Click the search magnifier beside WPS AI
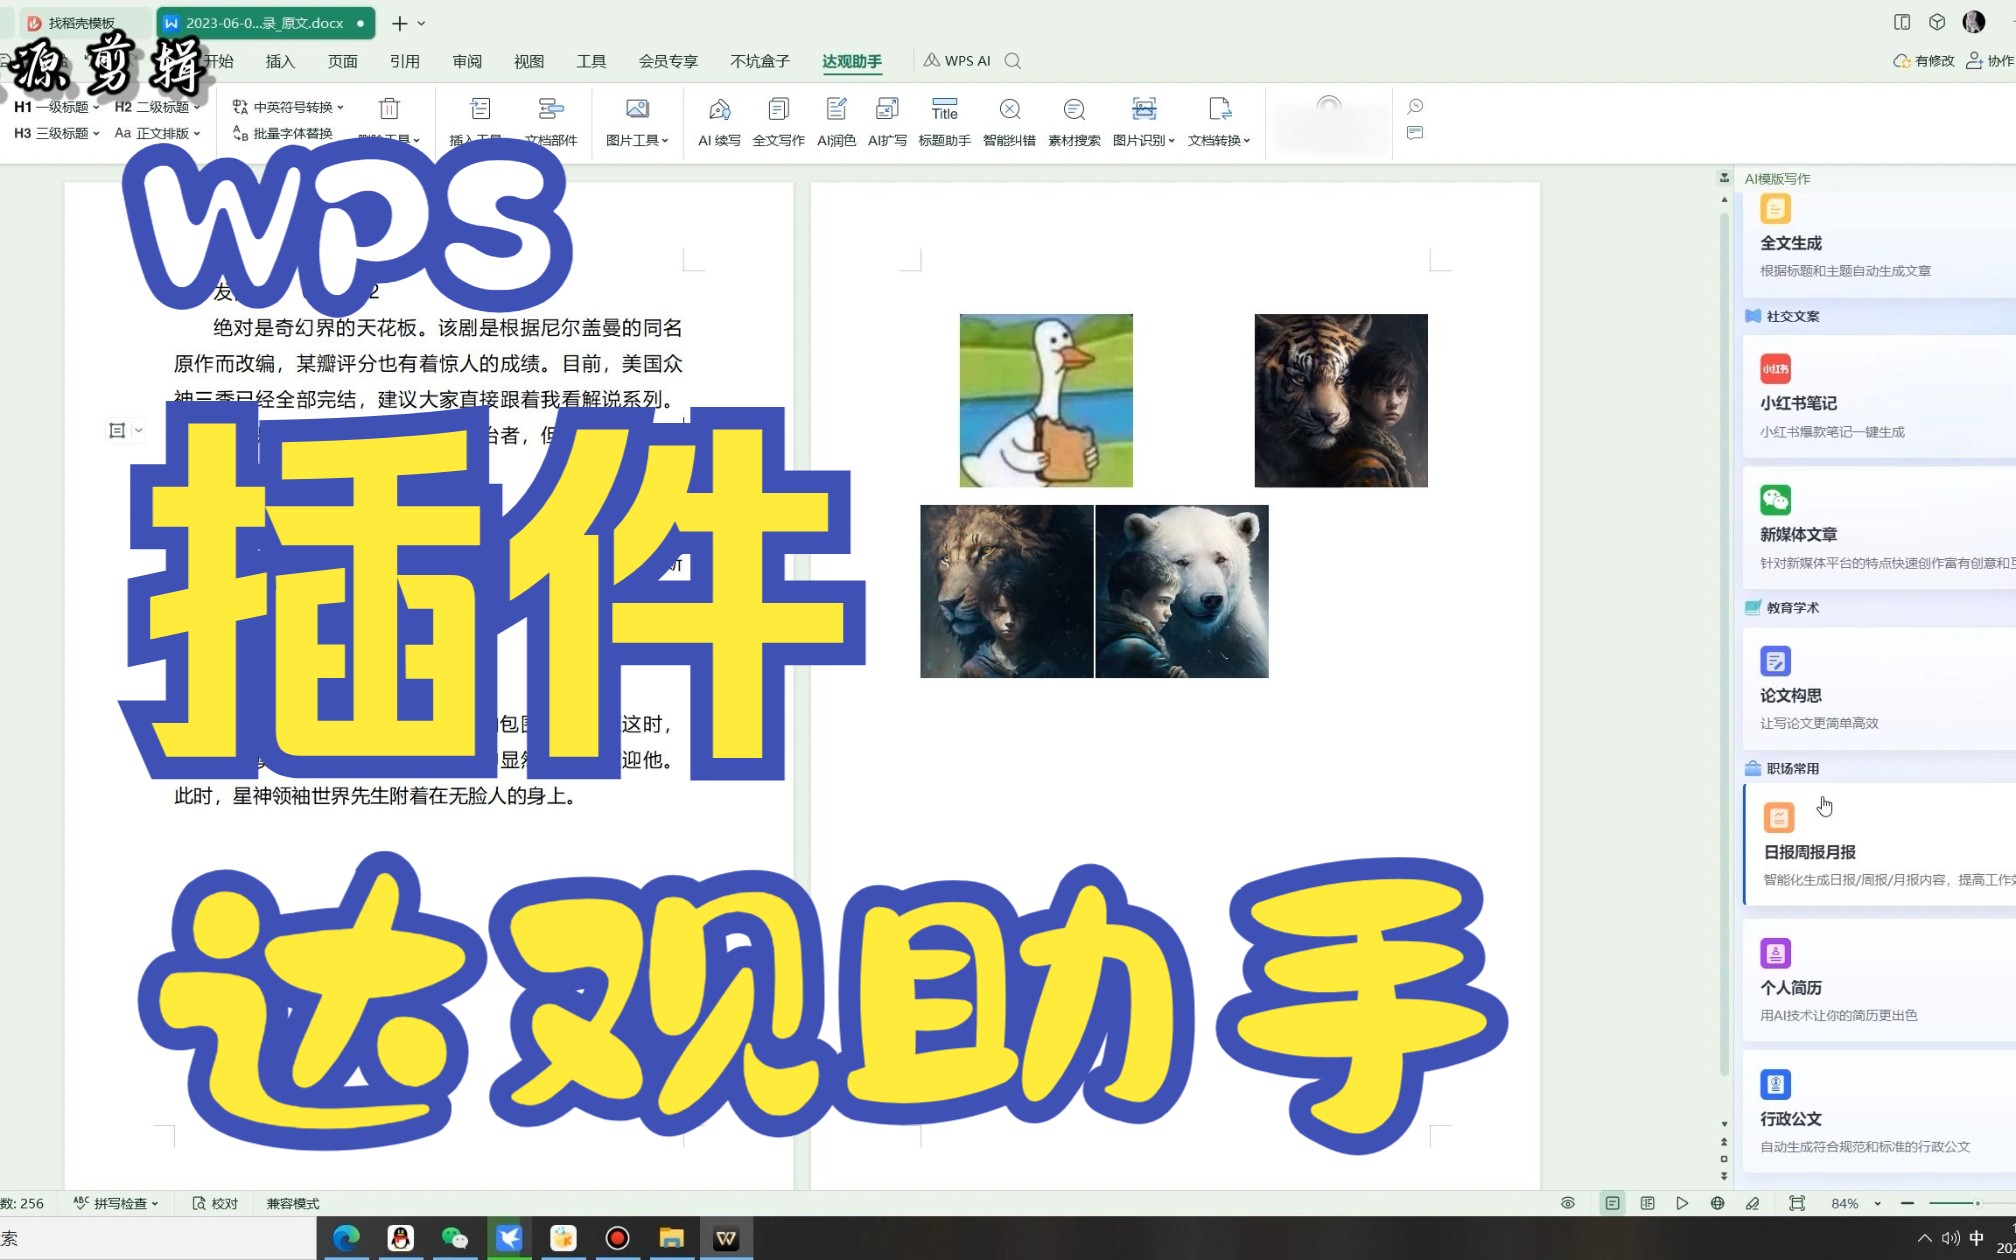The image size is (2016, 1260). pyautogui.click(x=1013, y=61)
